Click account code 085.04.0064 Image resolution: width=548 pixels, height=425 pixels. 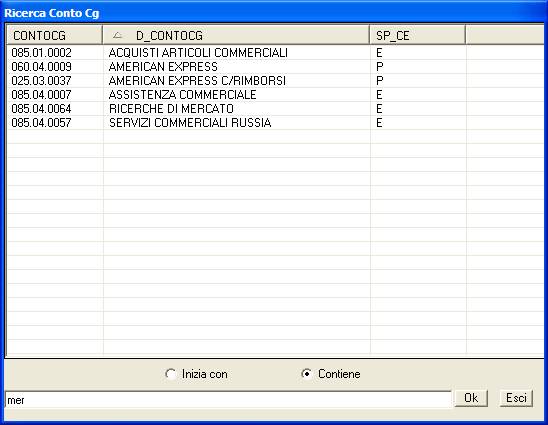point(41,109)
